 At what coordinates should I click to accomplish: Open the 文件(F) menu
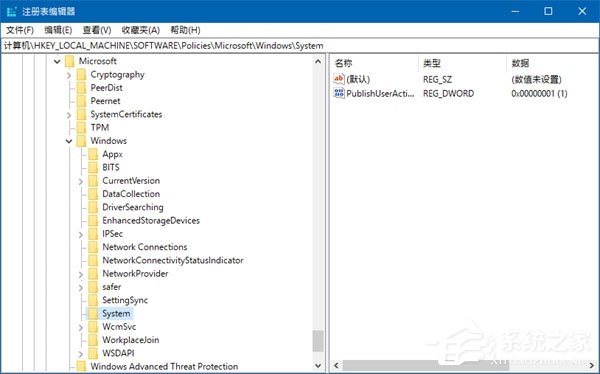click(x=20, y=30)
